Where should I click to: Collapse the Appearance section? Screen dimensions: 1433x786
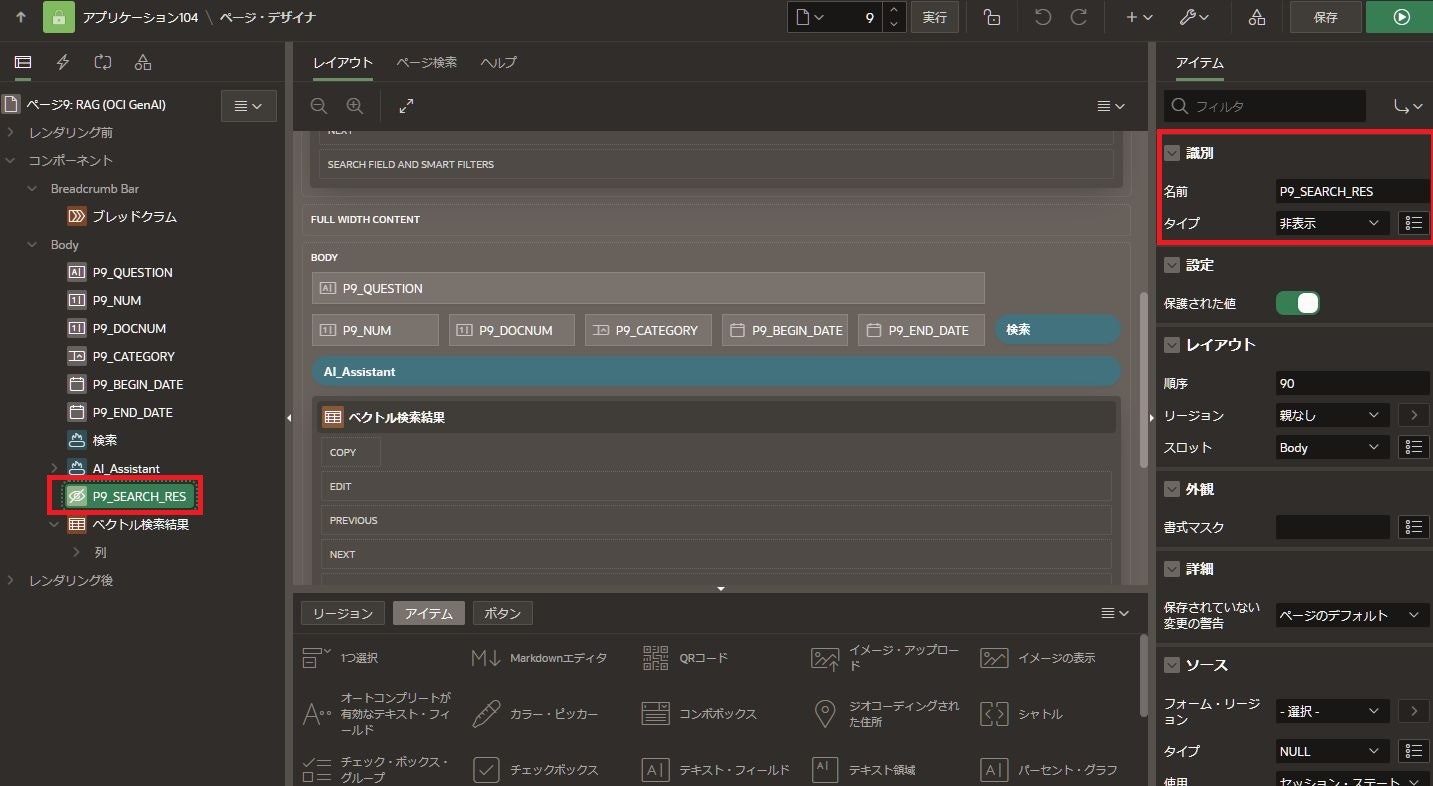pos(1173,489)
